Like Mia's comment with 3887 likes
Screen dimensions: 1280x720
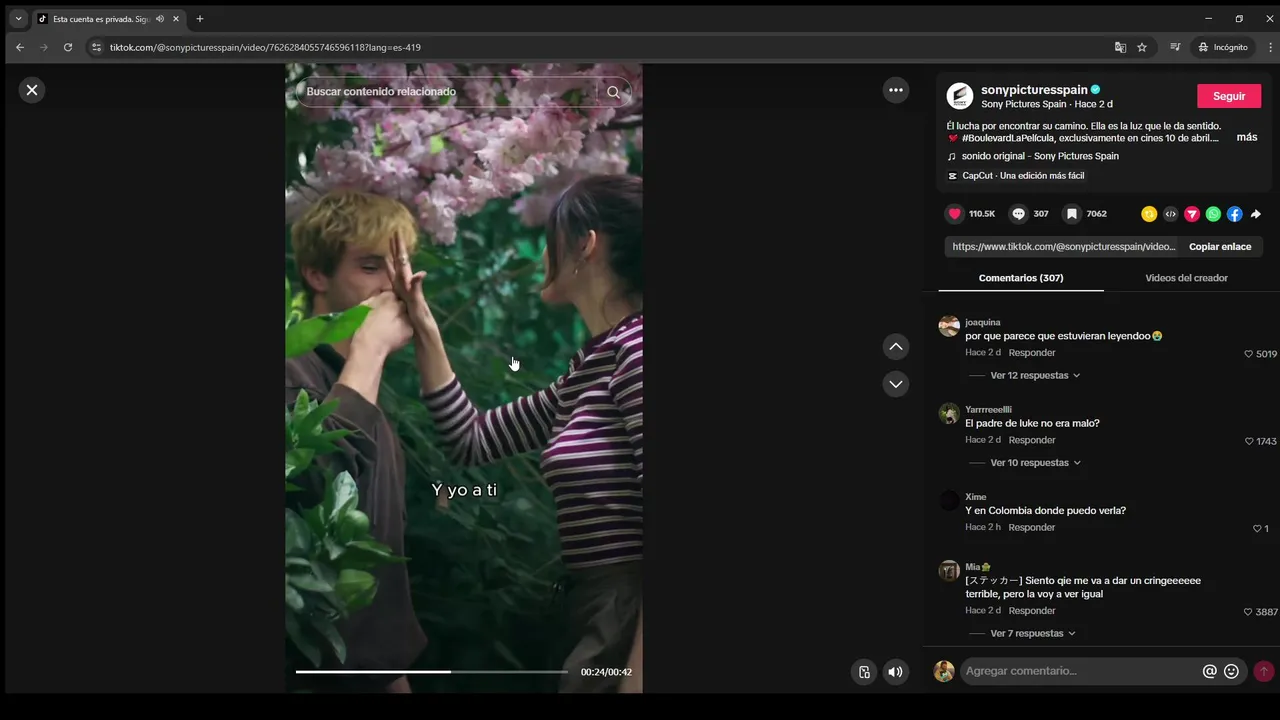click(1248, 612)
